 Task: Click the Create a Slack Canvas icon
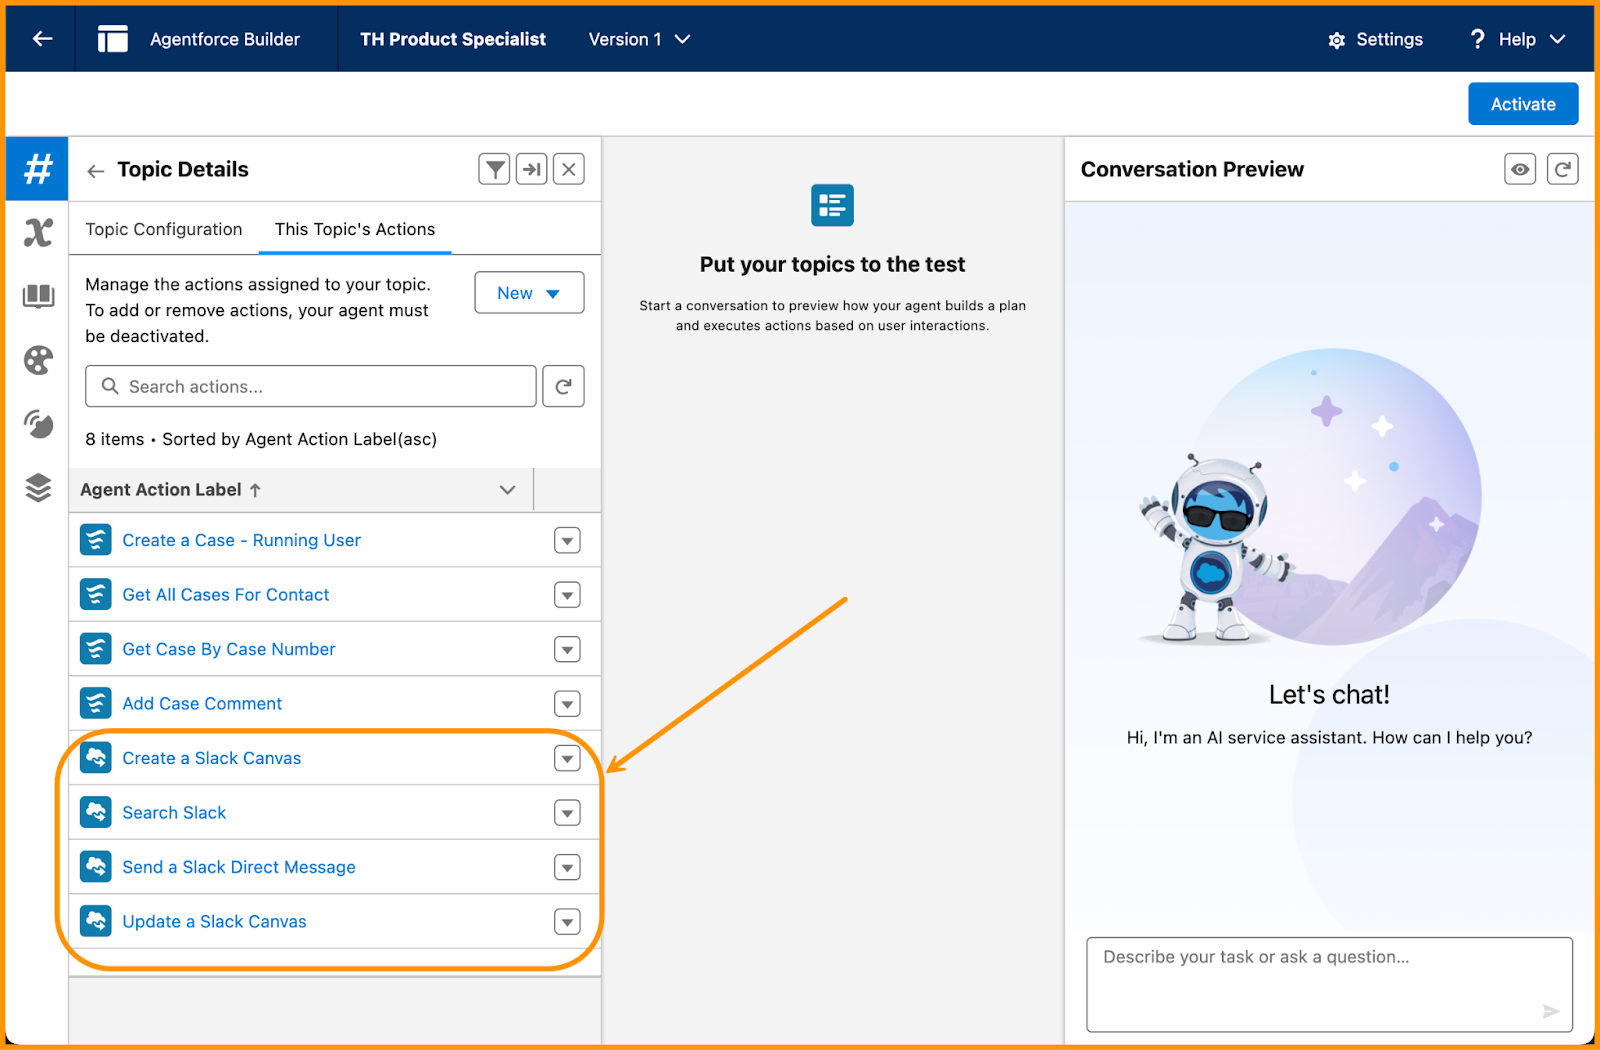click(96, 758)
